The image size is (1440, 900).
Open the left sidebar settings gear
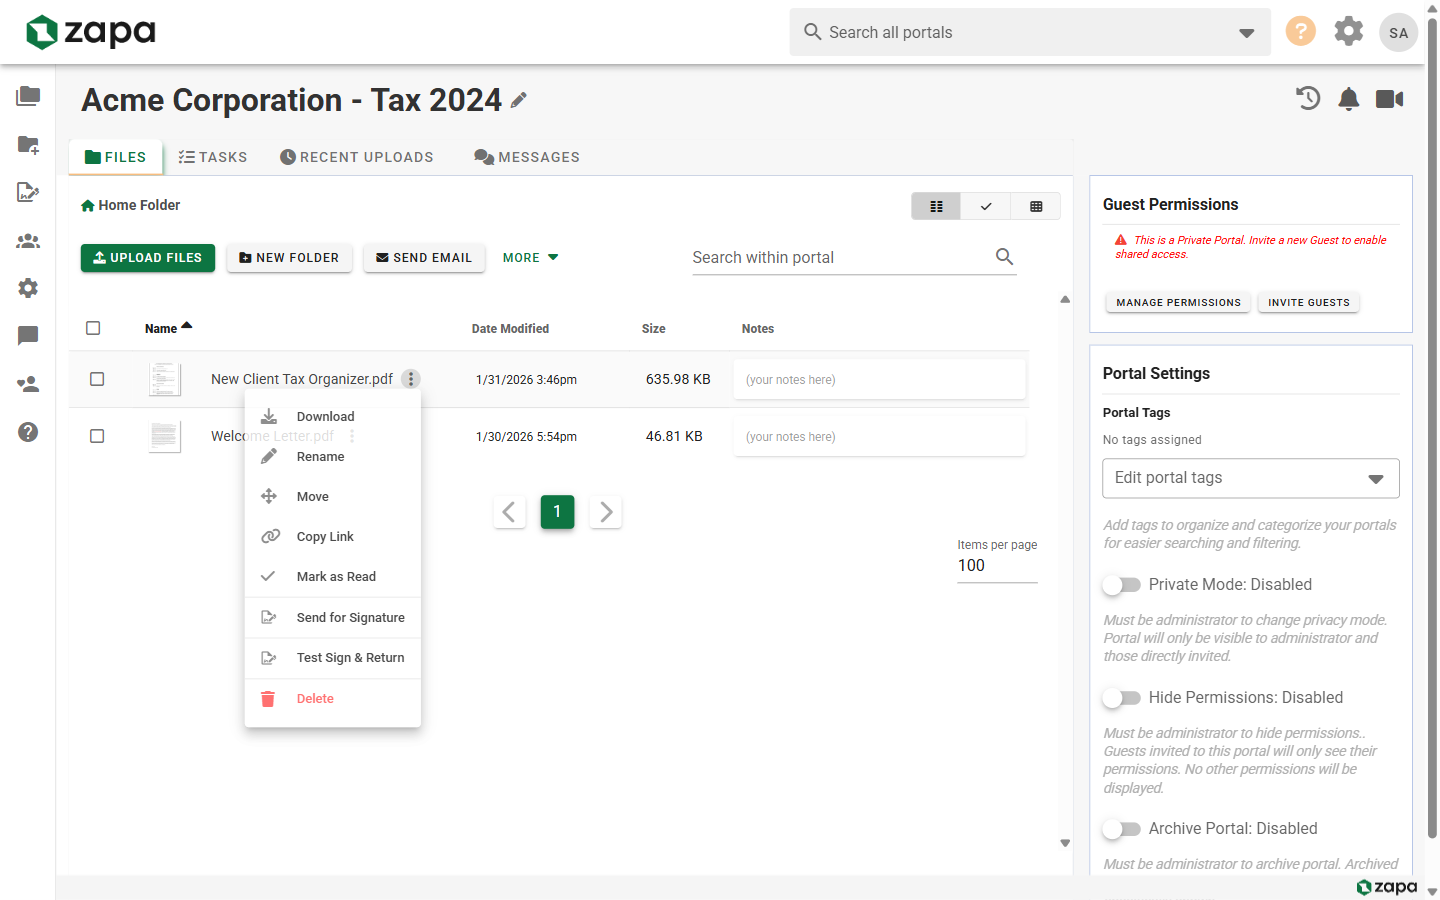28,288
